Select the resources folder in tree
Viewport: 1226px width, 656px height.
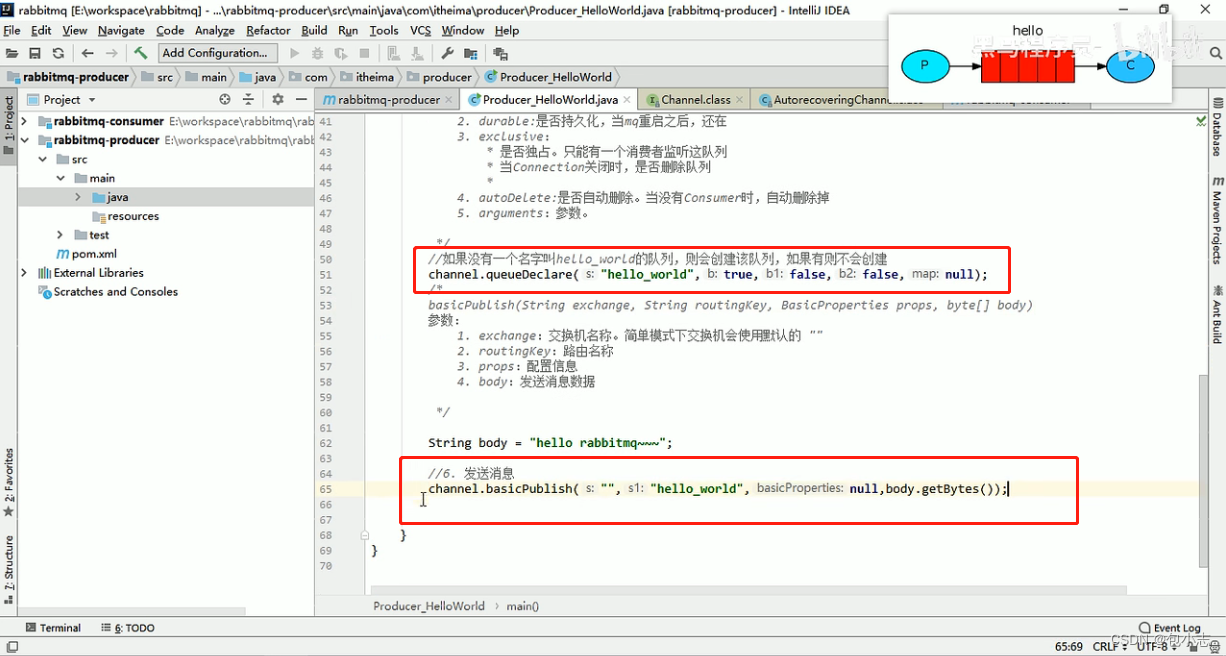point(126,216)
